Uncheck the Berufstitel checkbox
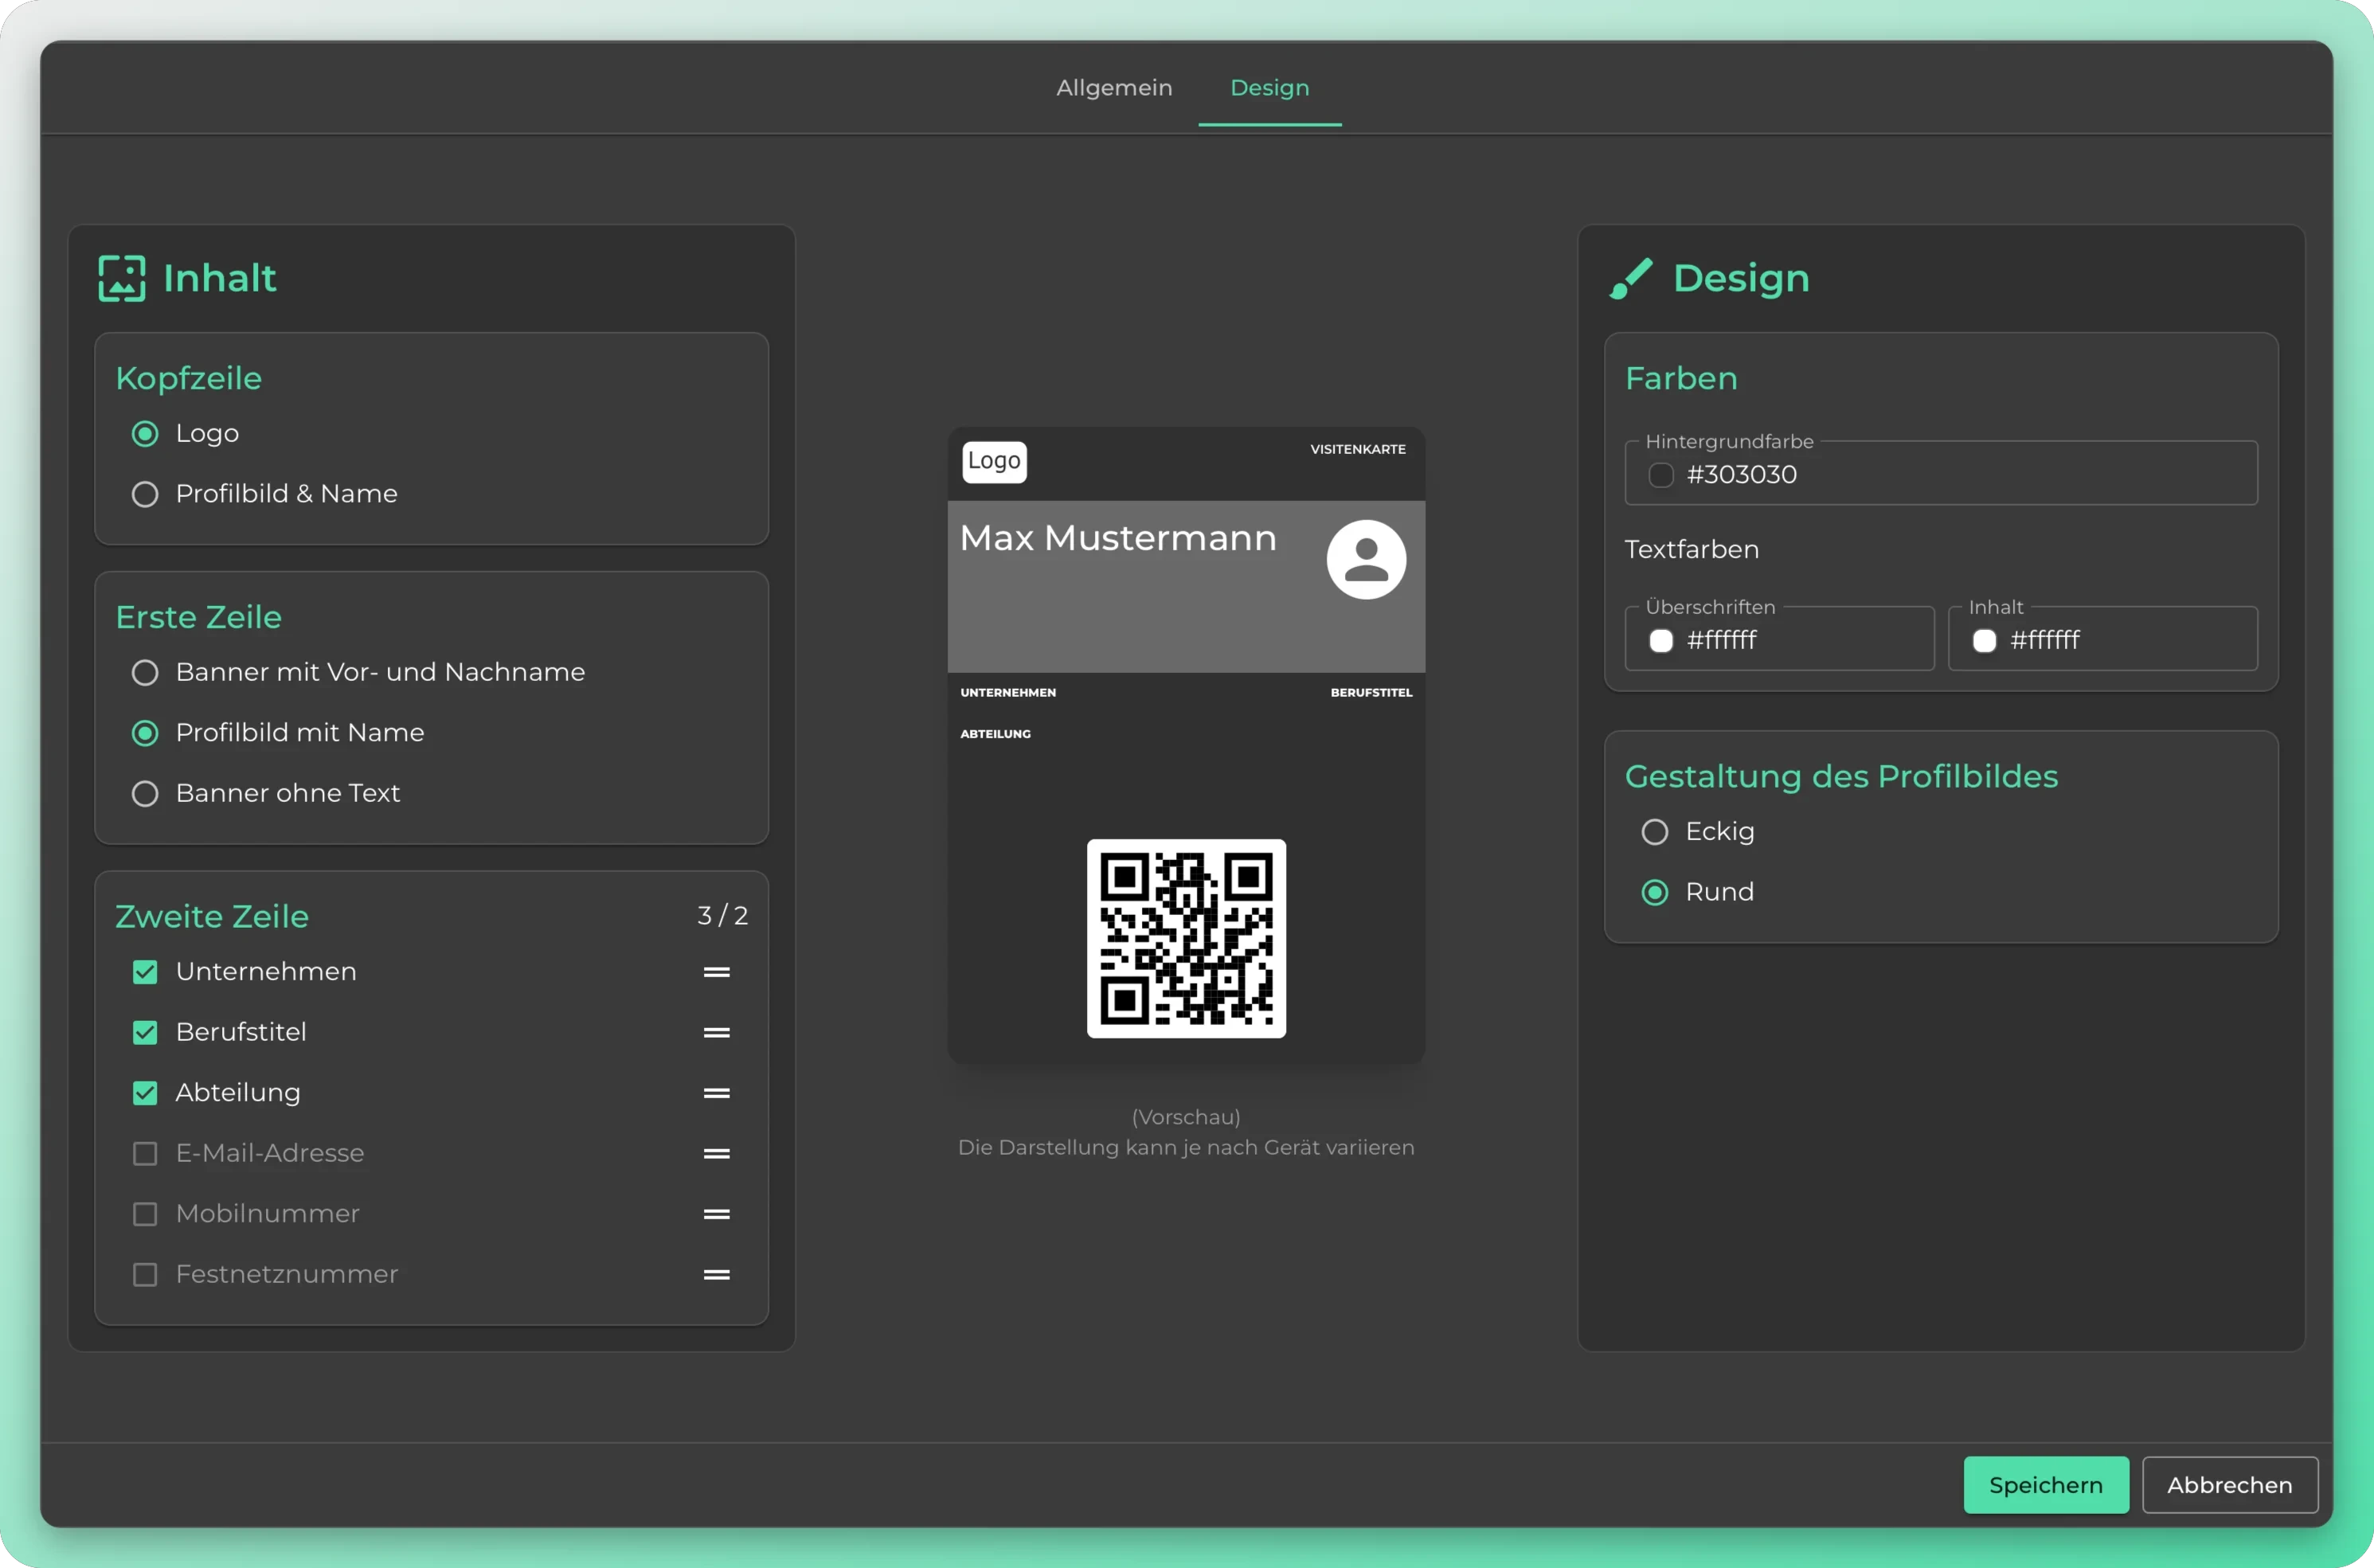The width and height of the screenshot is (2374, 1568). tap(145, 1032)
